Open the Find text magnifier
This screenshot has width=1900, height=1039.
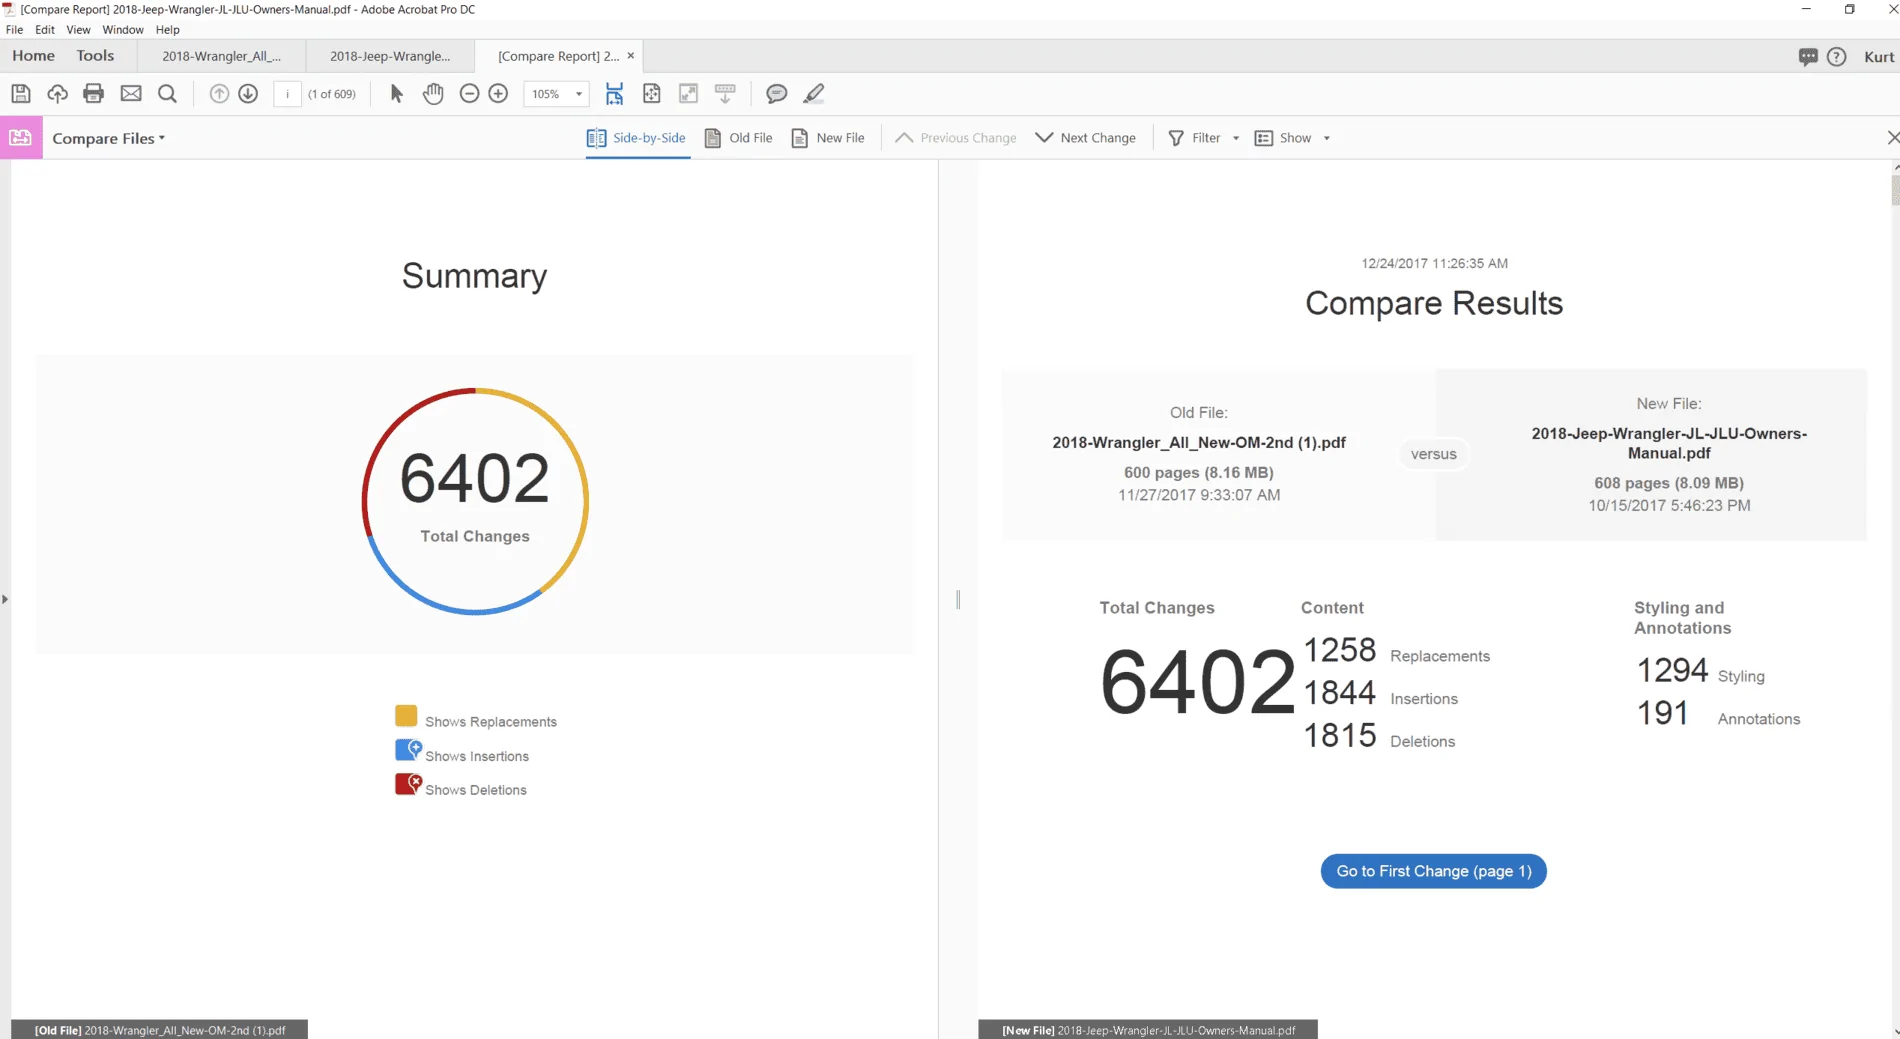pyautogui.click(x=168, y=94)
